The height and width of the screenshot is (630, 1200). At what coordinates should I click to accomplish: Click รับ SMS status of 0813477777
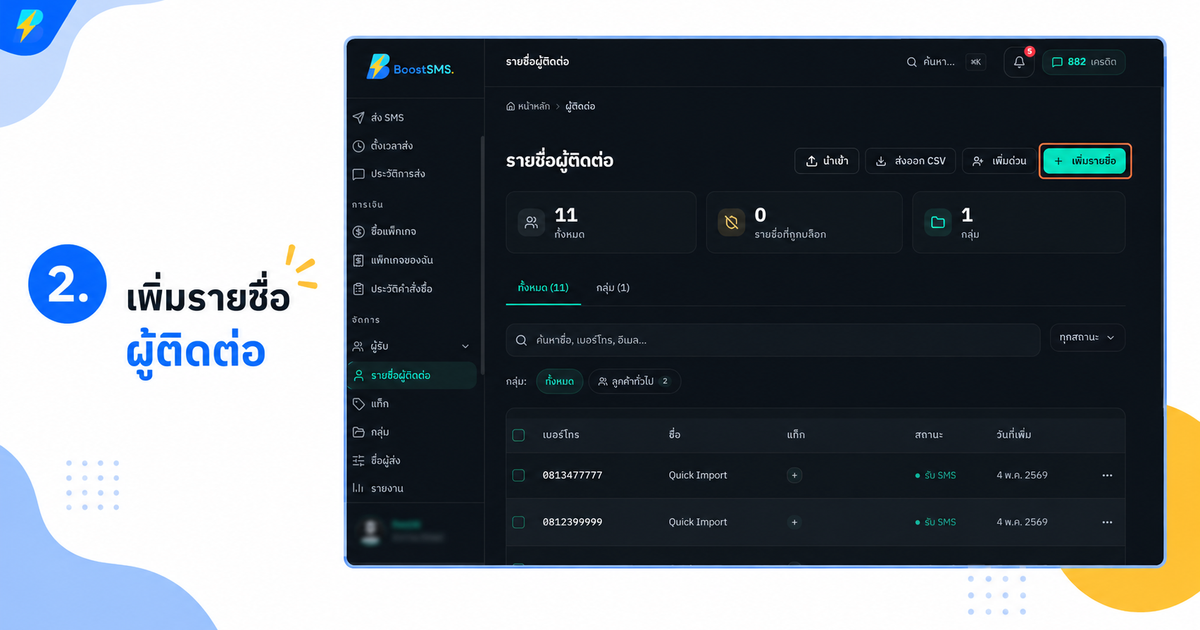tap(935, 475)
